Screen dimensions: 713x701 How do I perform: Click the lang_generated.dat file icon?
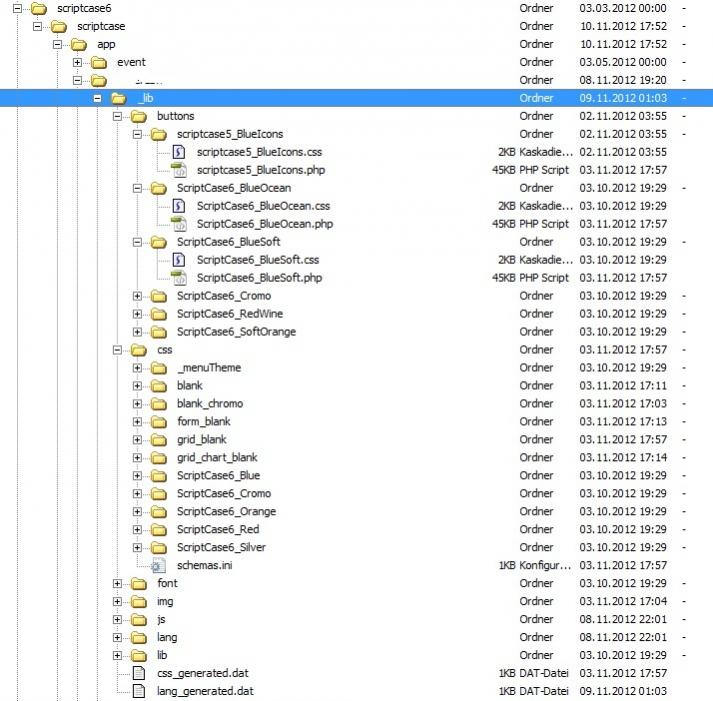click(139, 691)
